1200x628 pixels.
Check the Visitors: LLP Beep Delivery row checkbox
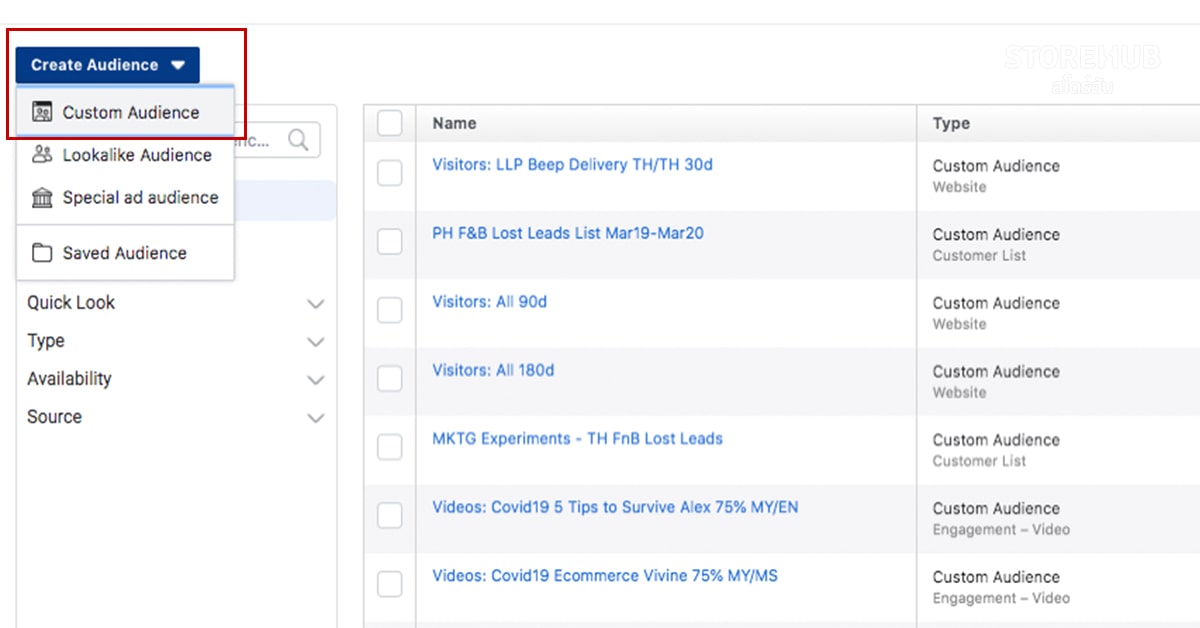click(390, 173)
